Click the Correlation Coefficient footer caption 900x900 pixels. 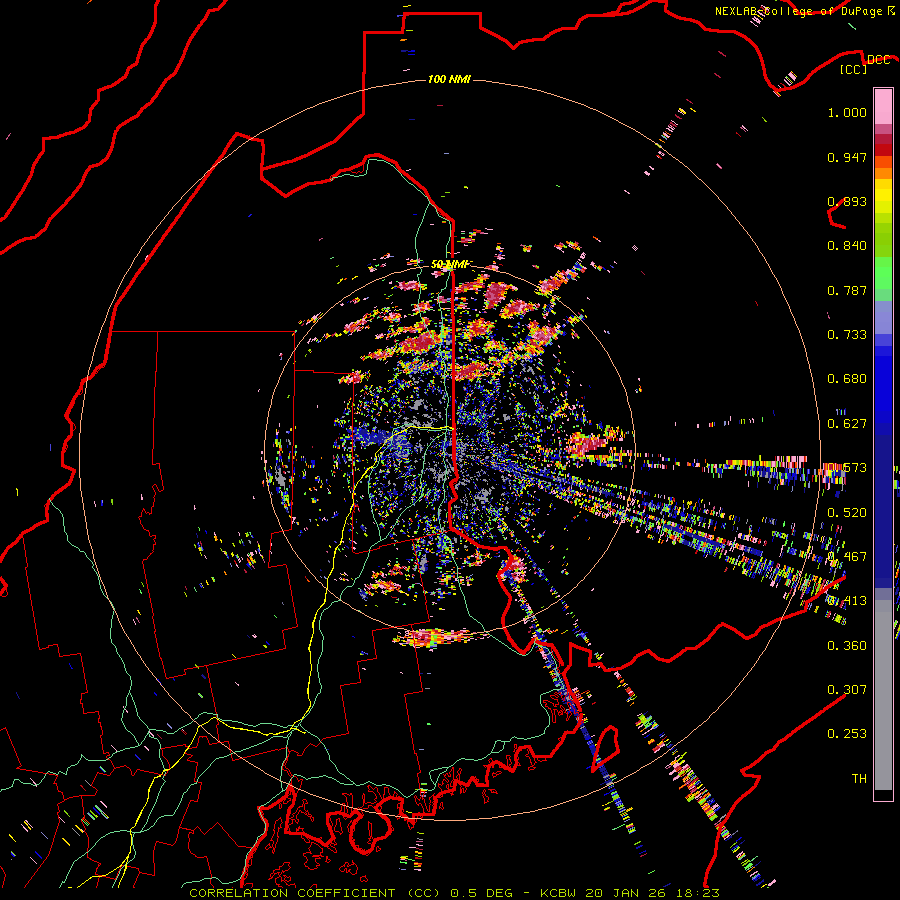(454, 893)
